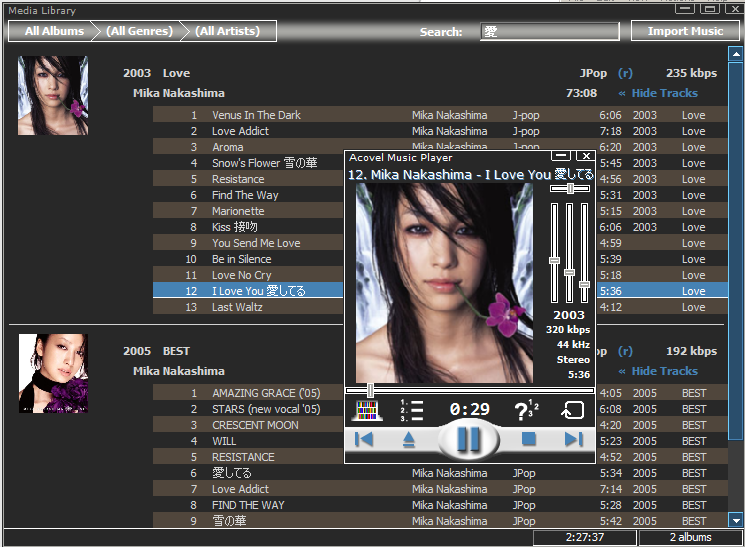Click the (r) rating link for BEST album
The height and width of the screenshot is (547, 745).
(625, 351)
